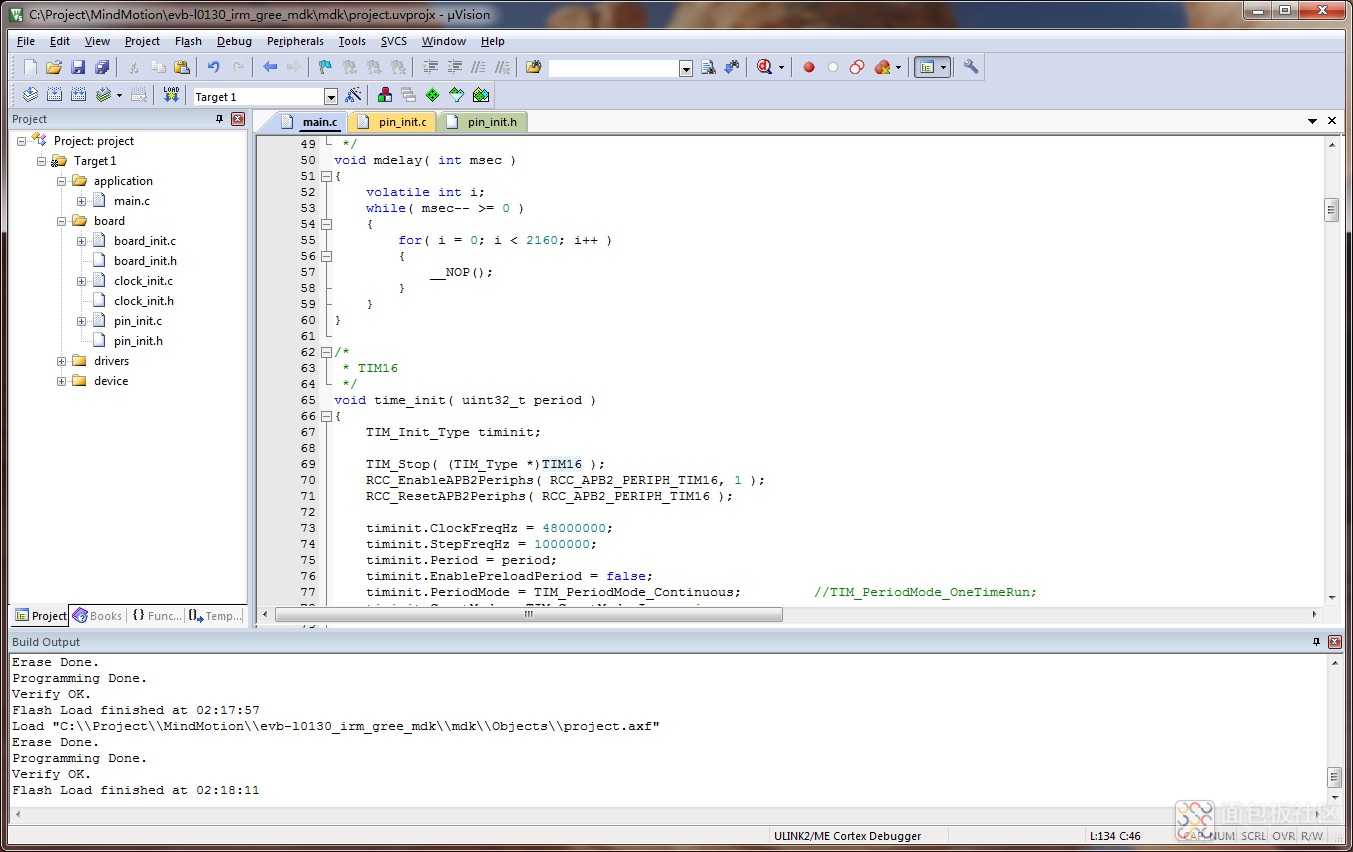This screenshot has width=1353, height=852.
Task: Expand the drivers folder
Action: click(62, 361)
